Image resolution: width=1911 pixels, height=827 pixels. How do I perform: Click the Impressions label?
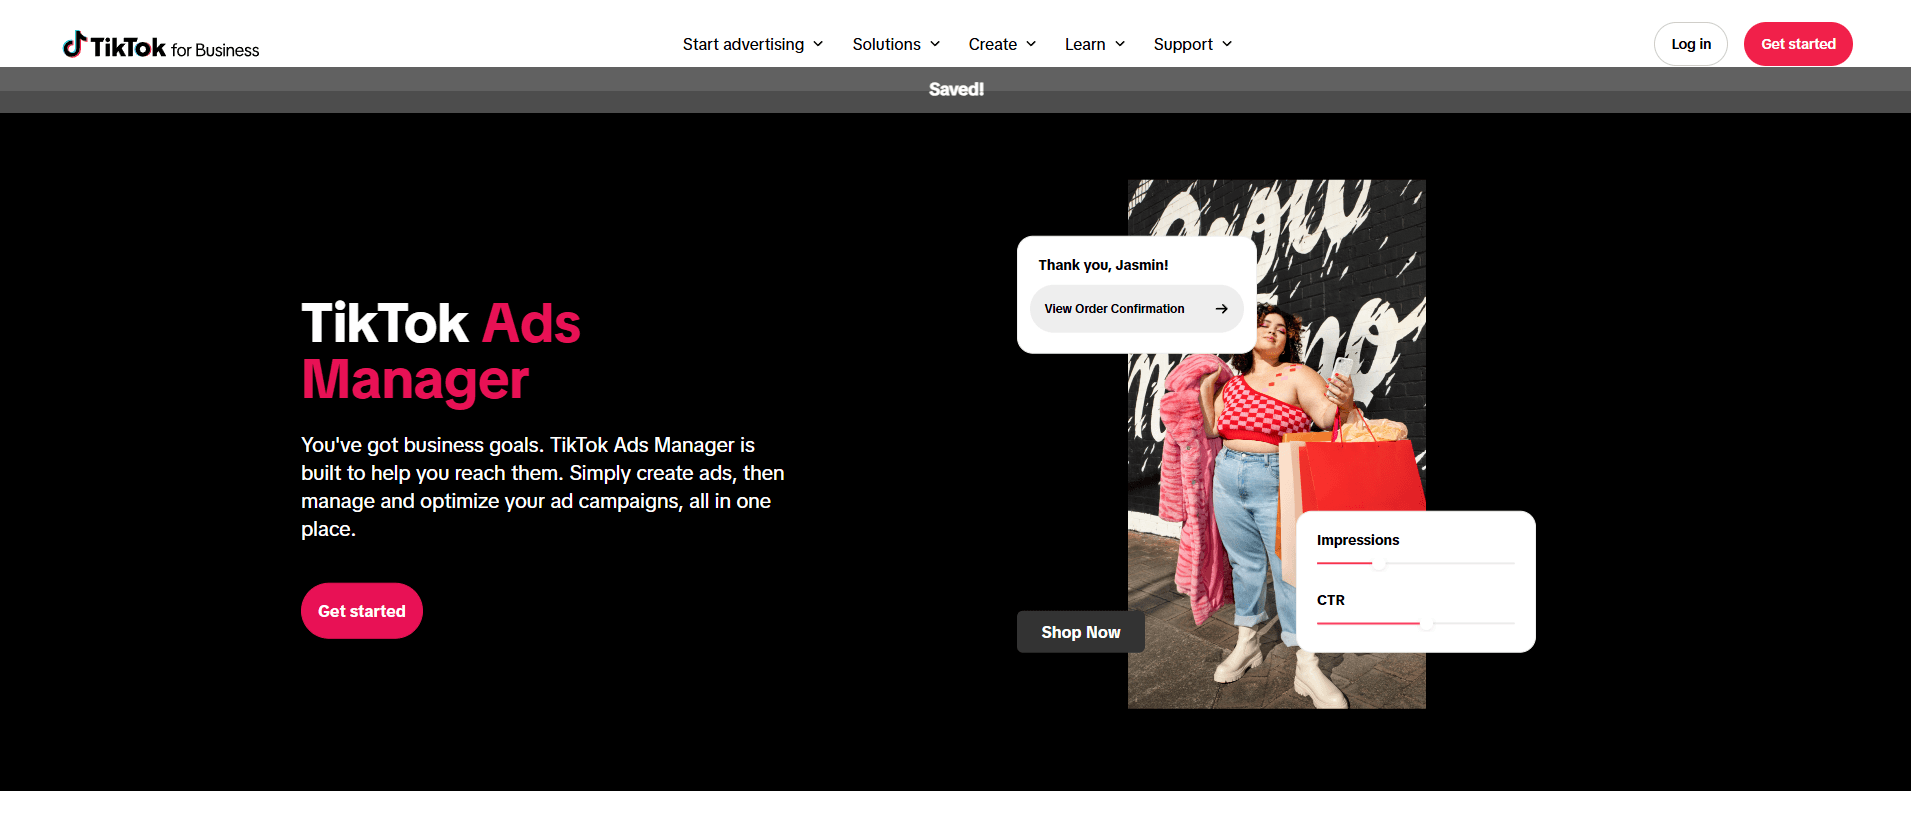click(1358, 540)
